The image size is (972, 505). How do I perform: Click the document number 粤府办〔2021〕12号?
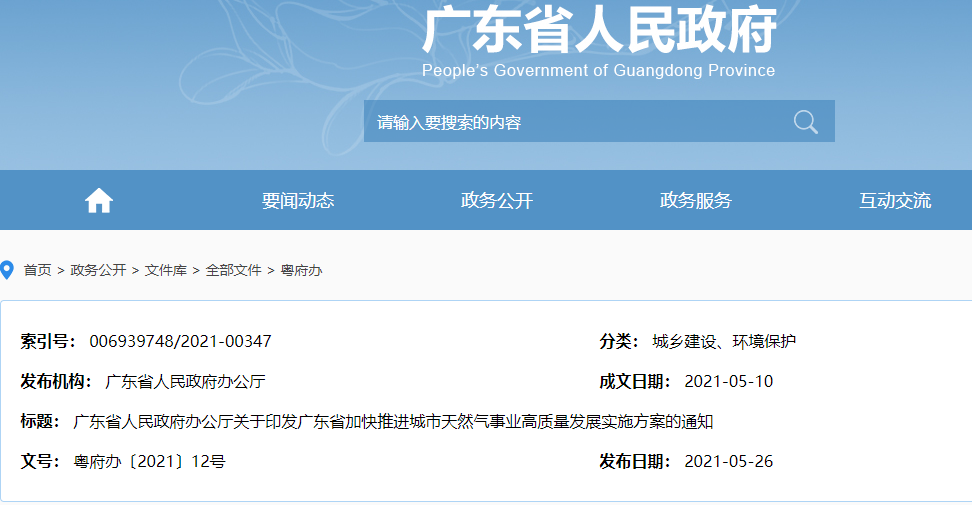[x=149, y=462]
